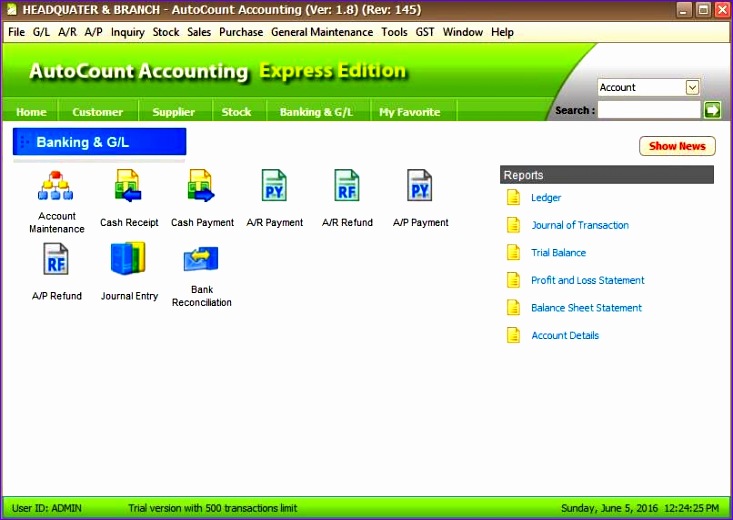Open the G/L menu
This screenshot has width=733, height=520.
pos(41,32)
